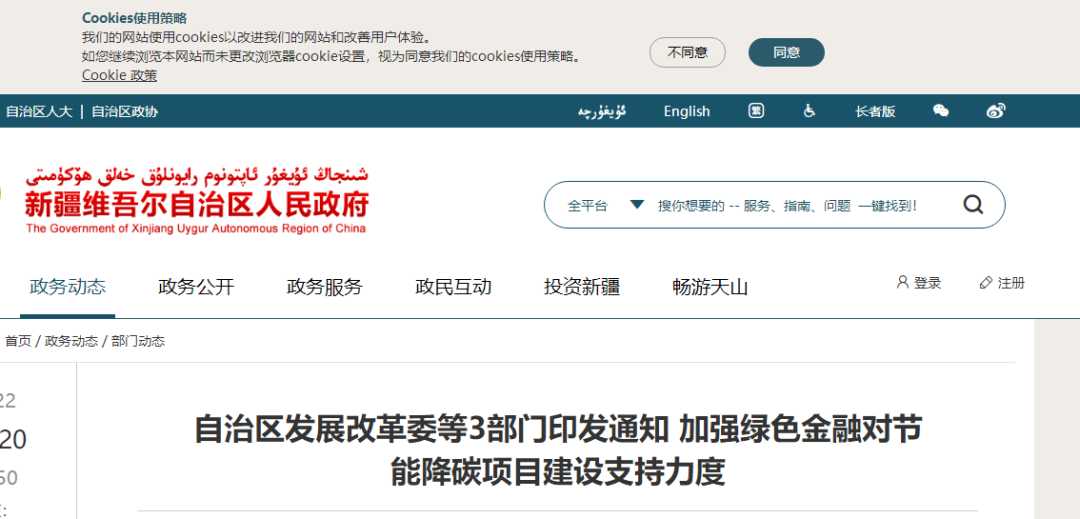Open the Weibo icon in top bar
The height and width of the screenshot is (519, 1080).
click(995, 111)
